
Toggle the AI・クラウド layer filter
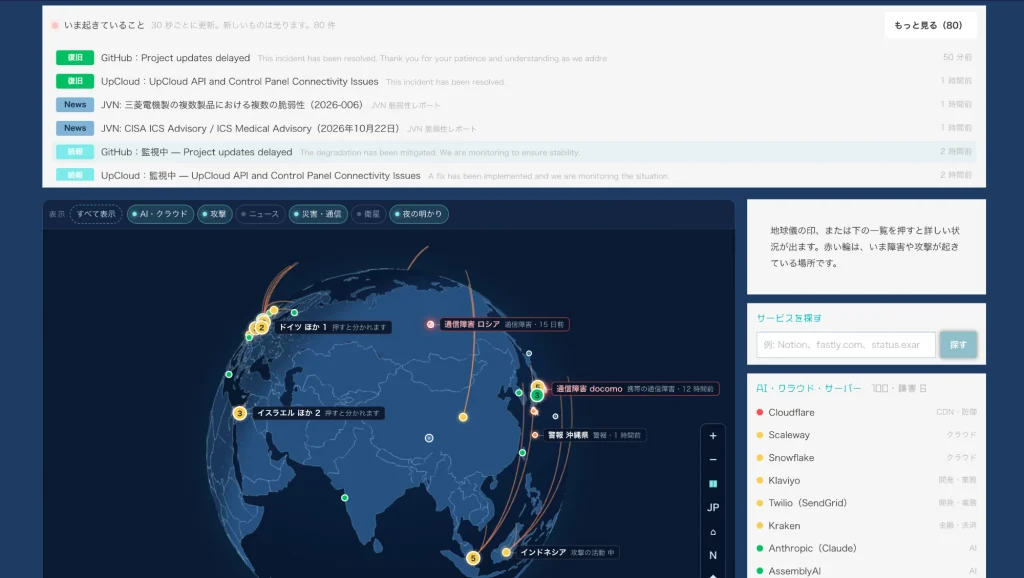click(x=160, y=214)
